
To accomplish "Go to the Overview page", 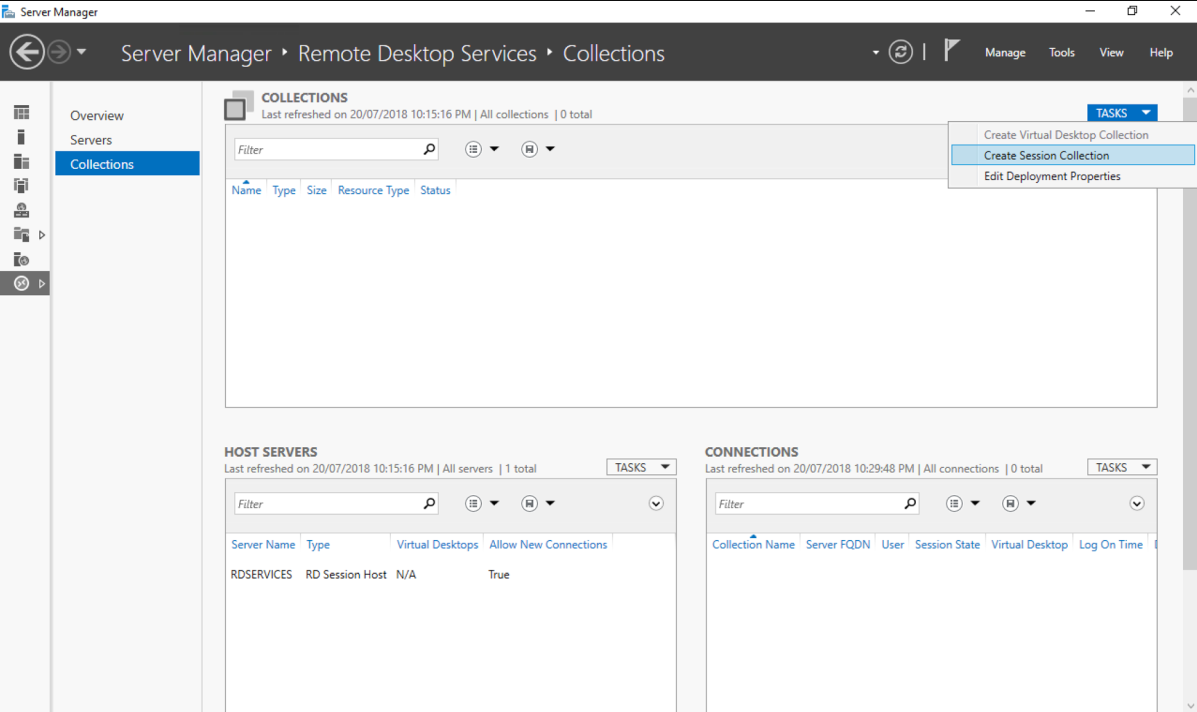I will [96, 115].
